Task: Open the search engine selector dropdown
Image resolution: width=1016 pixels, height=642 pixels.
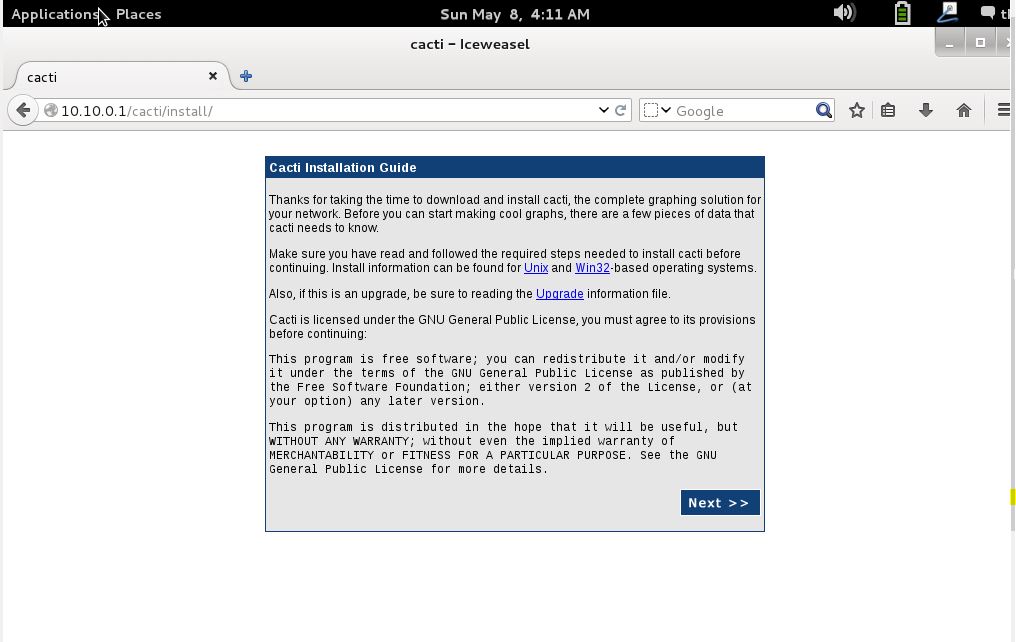Action: [x=657, y=110]
